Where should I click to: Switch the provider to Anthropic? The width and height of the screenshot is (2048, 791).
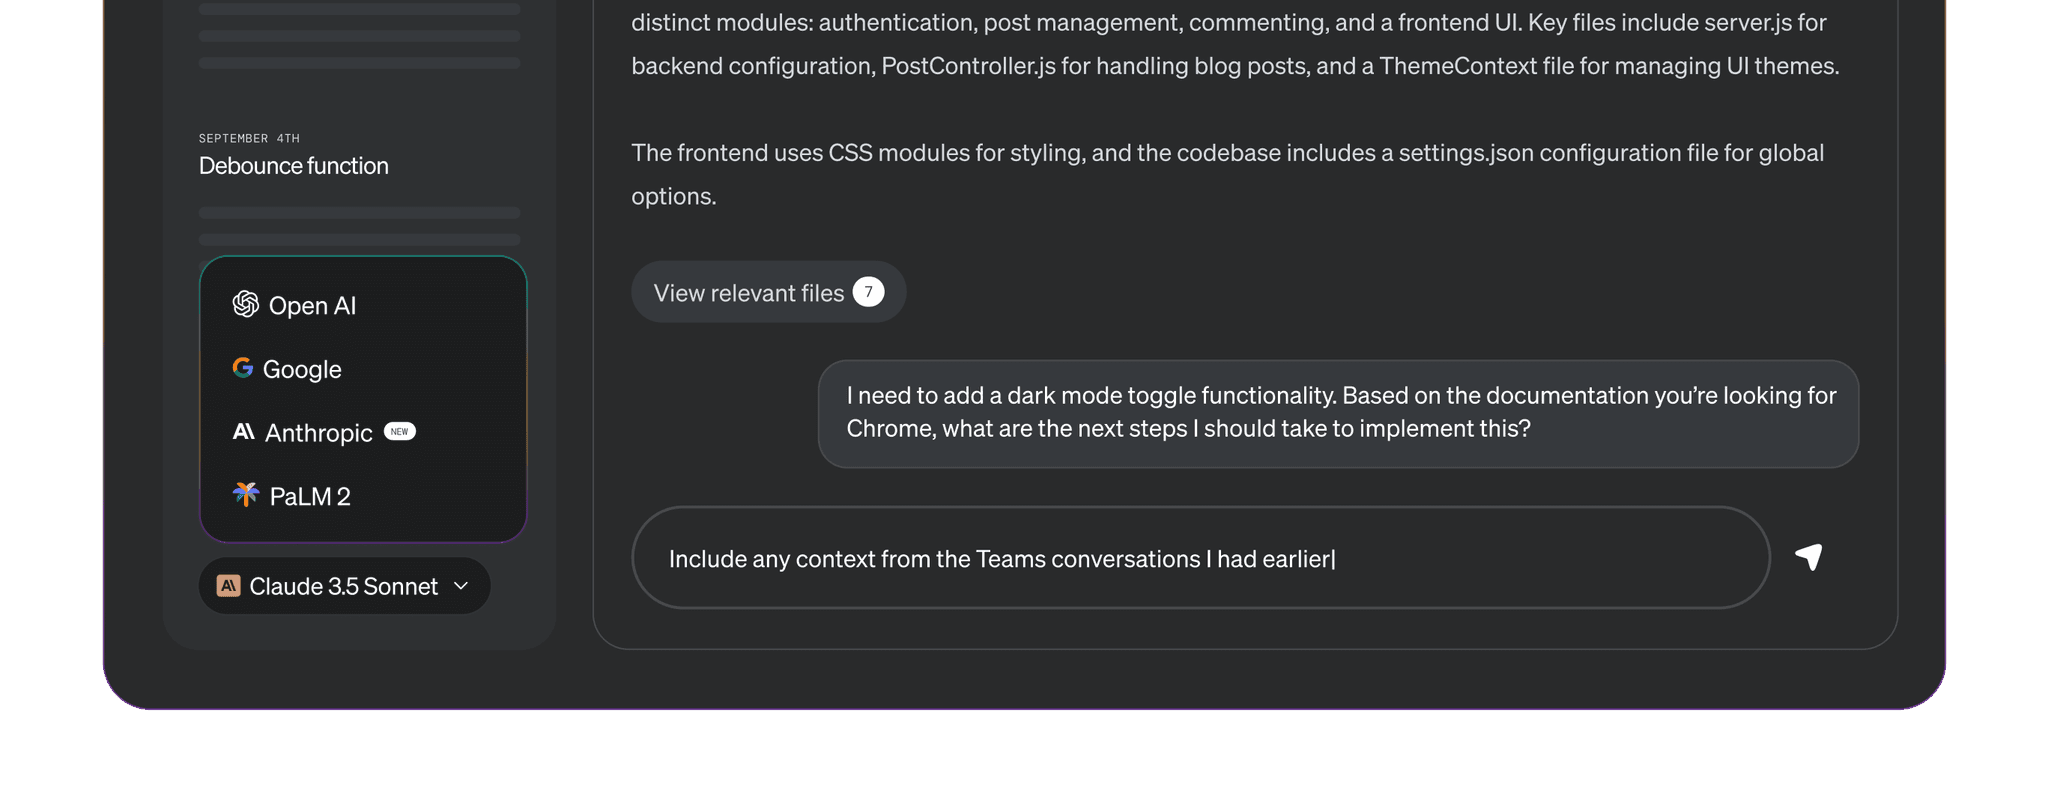[x=318, y=432]
